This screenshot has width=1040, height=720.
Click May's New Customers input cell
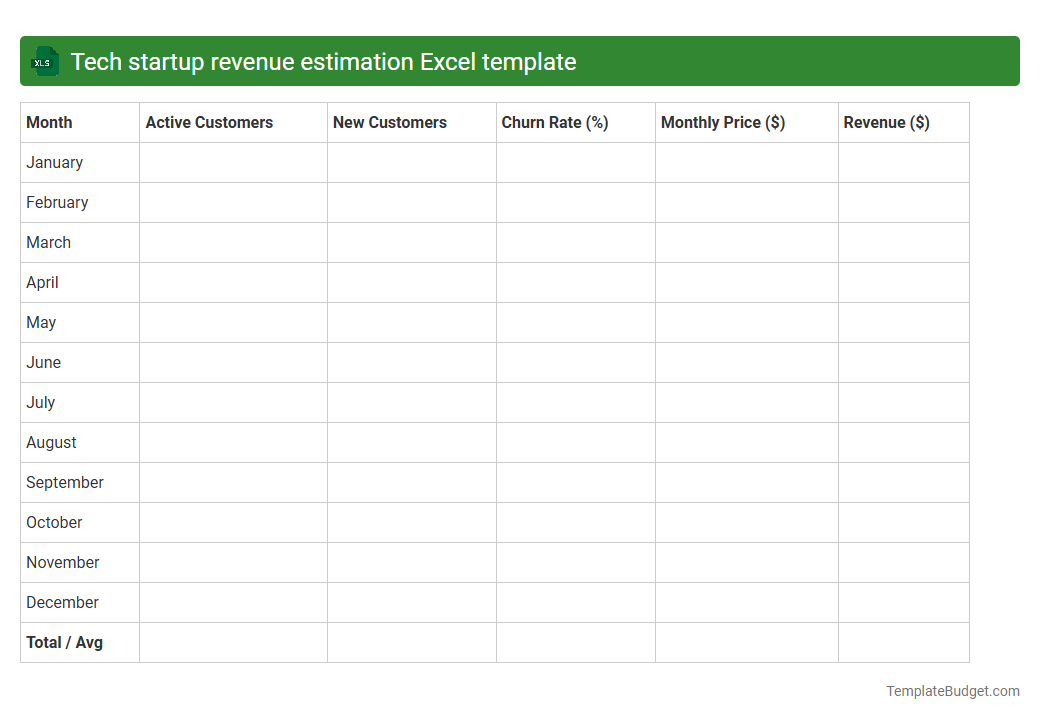(x=411, y=322)
